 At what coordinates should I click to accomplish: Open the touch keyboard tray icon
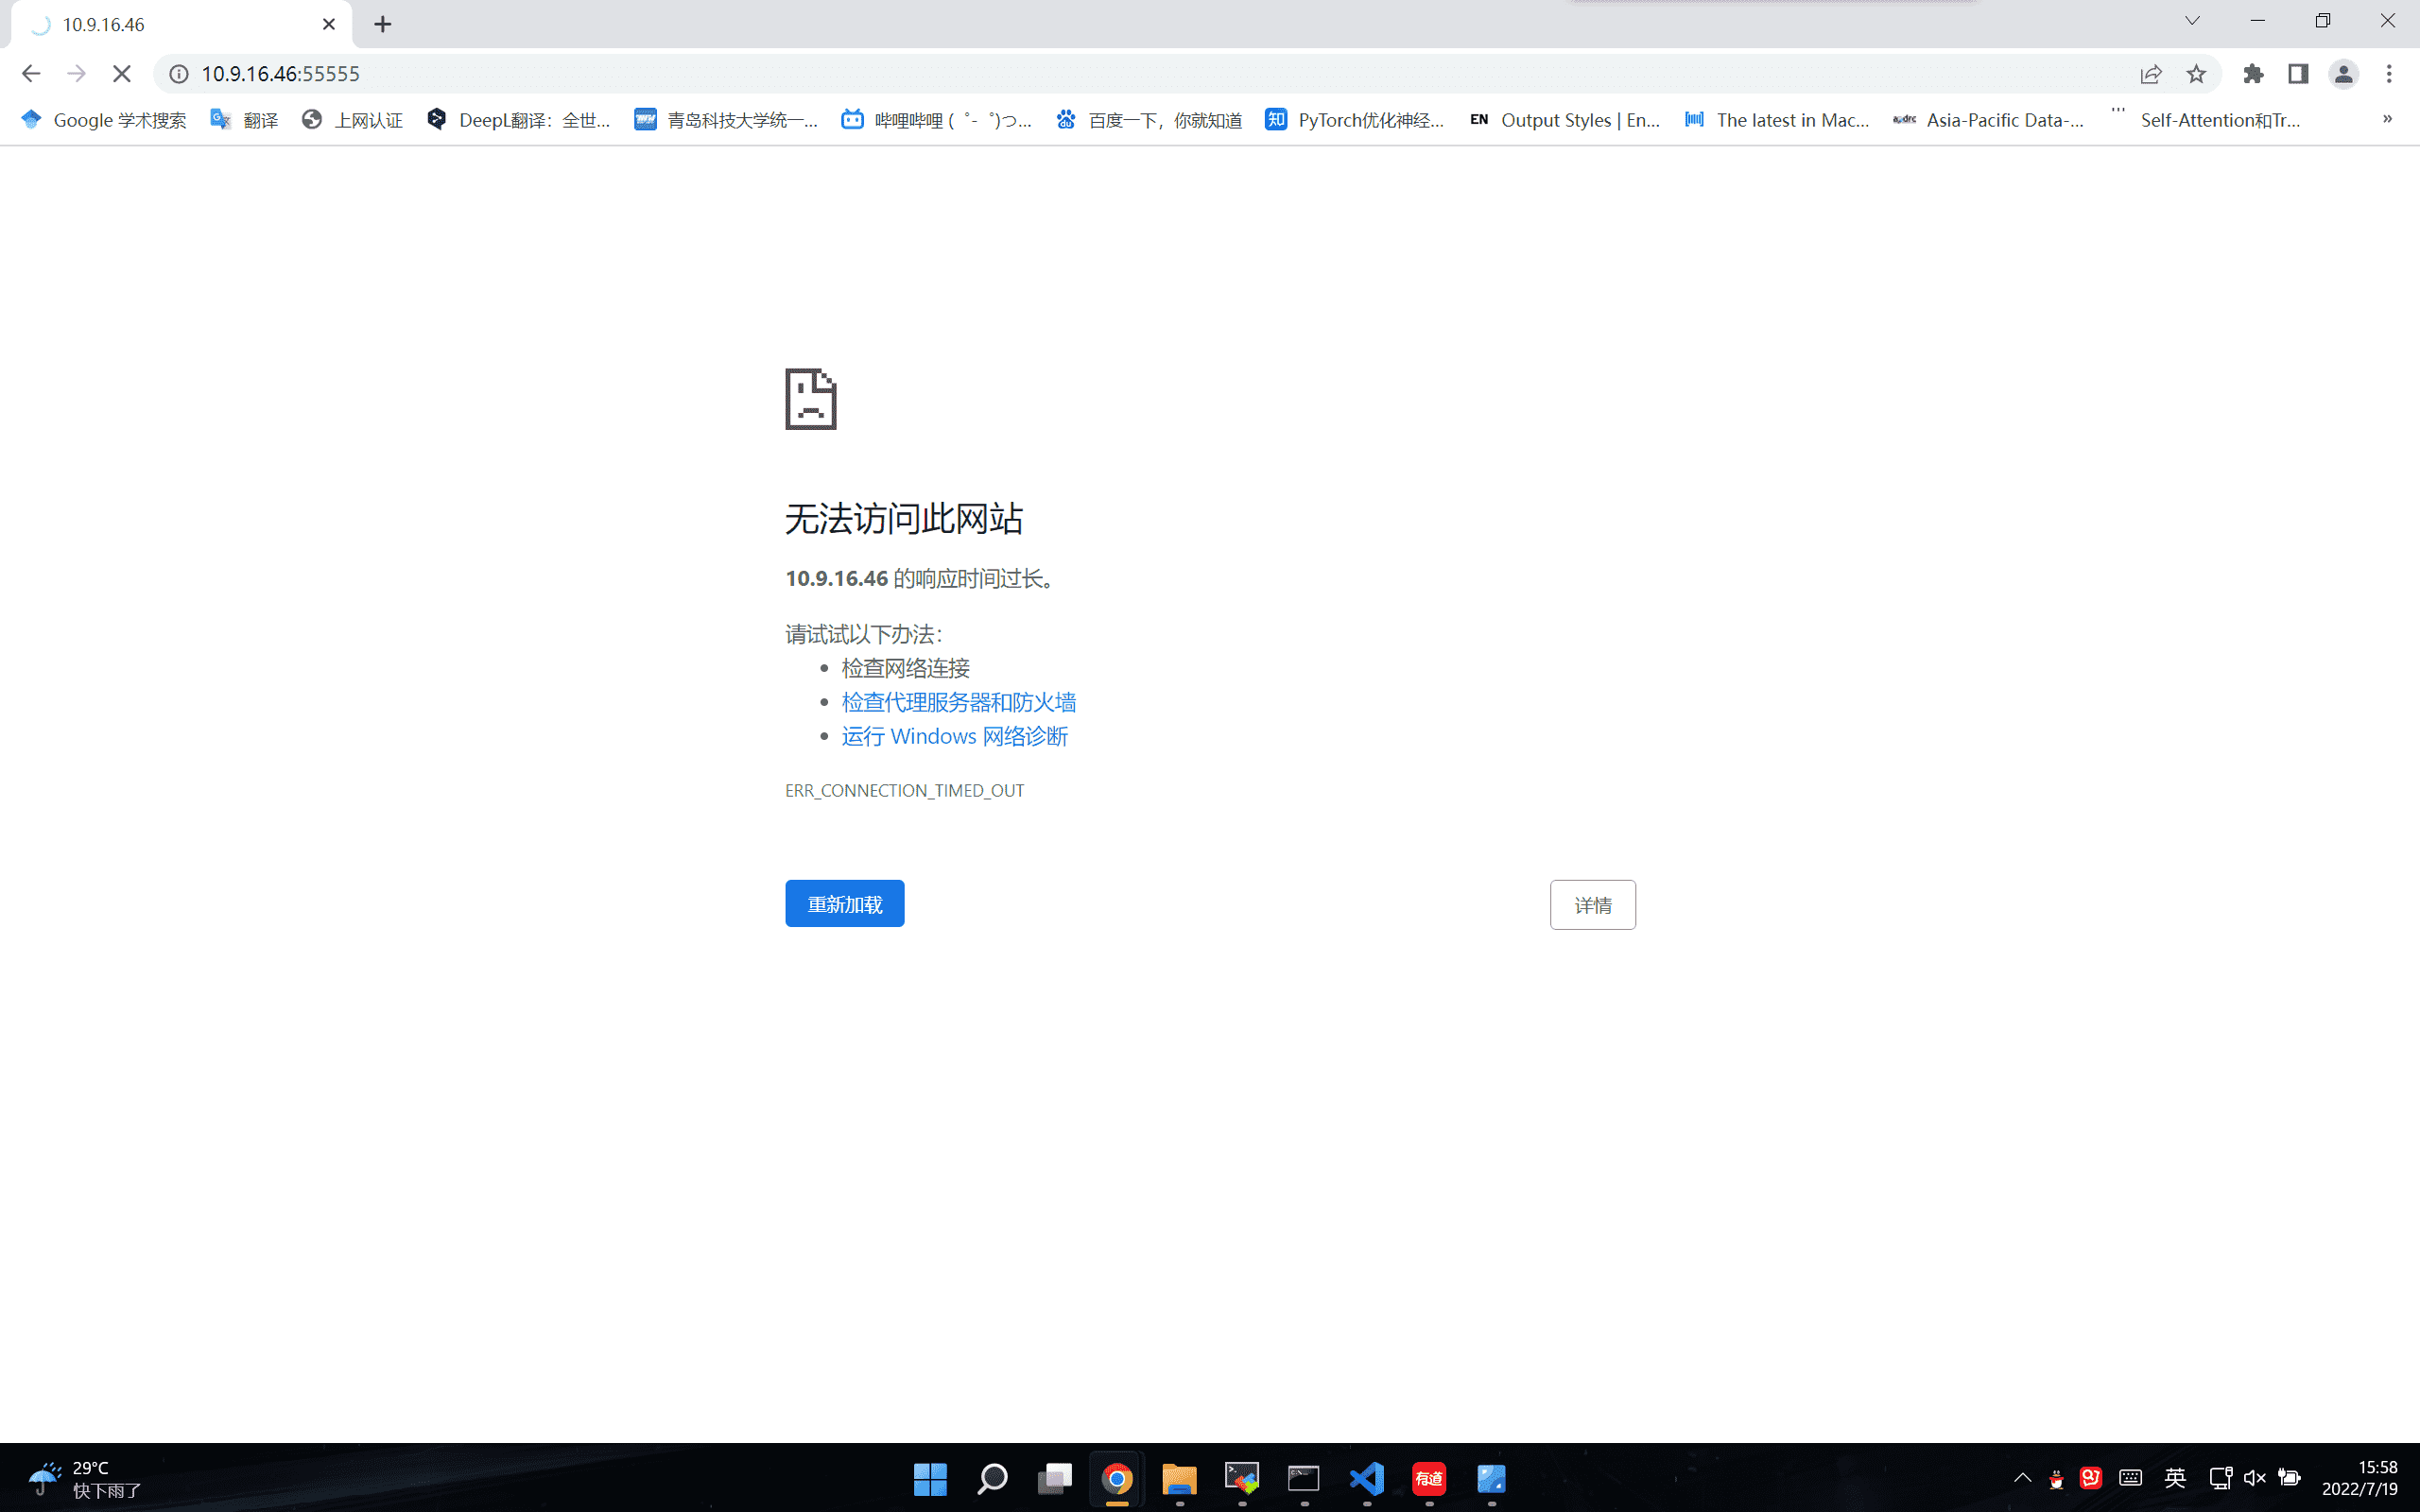tap(2131, 1478)
